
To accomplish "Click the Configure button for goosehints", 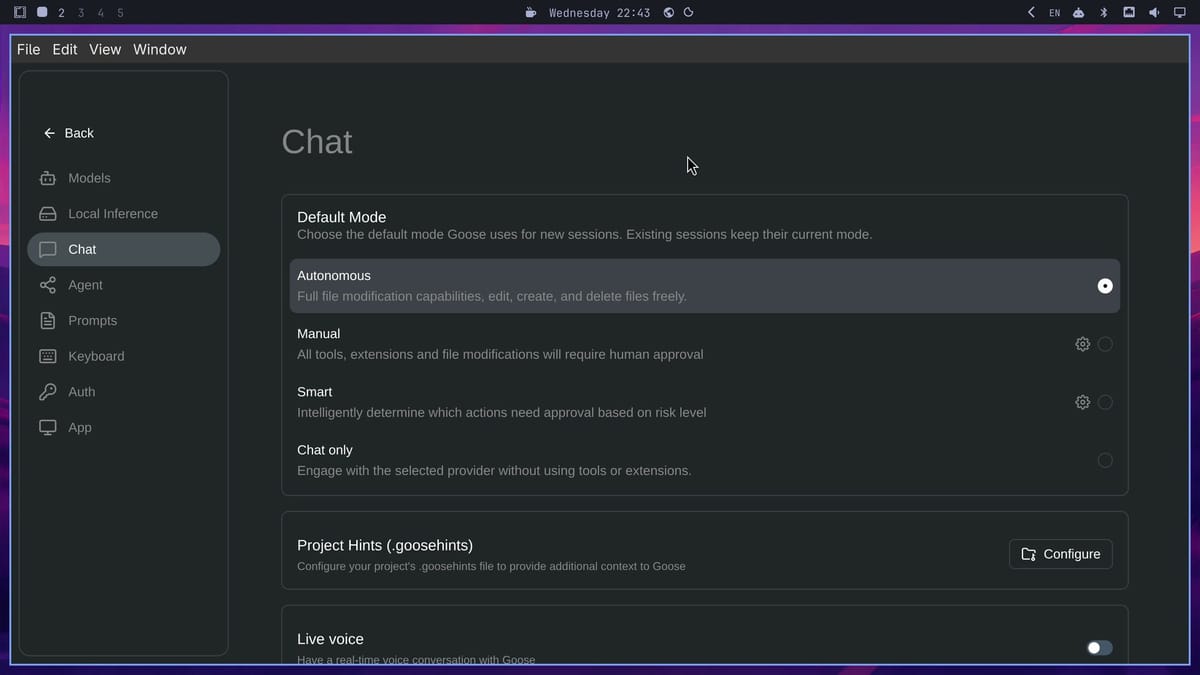I will coord(1061,554).
